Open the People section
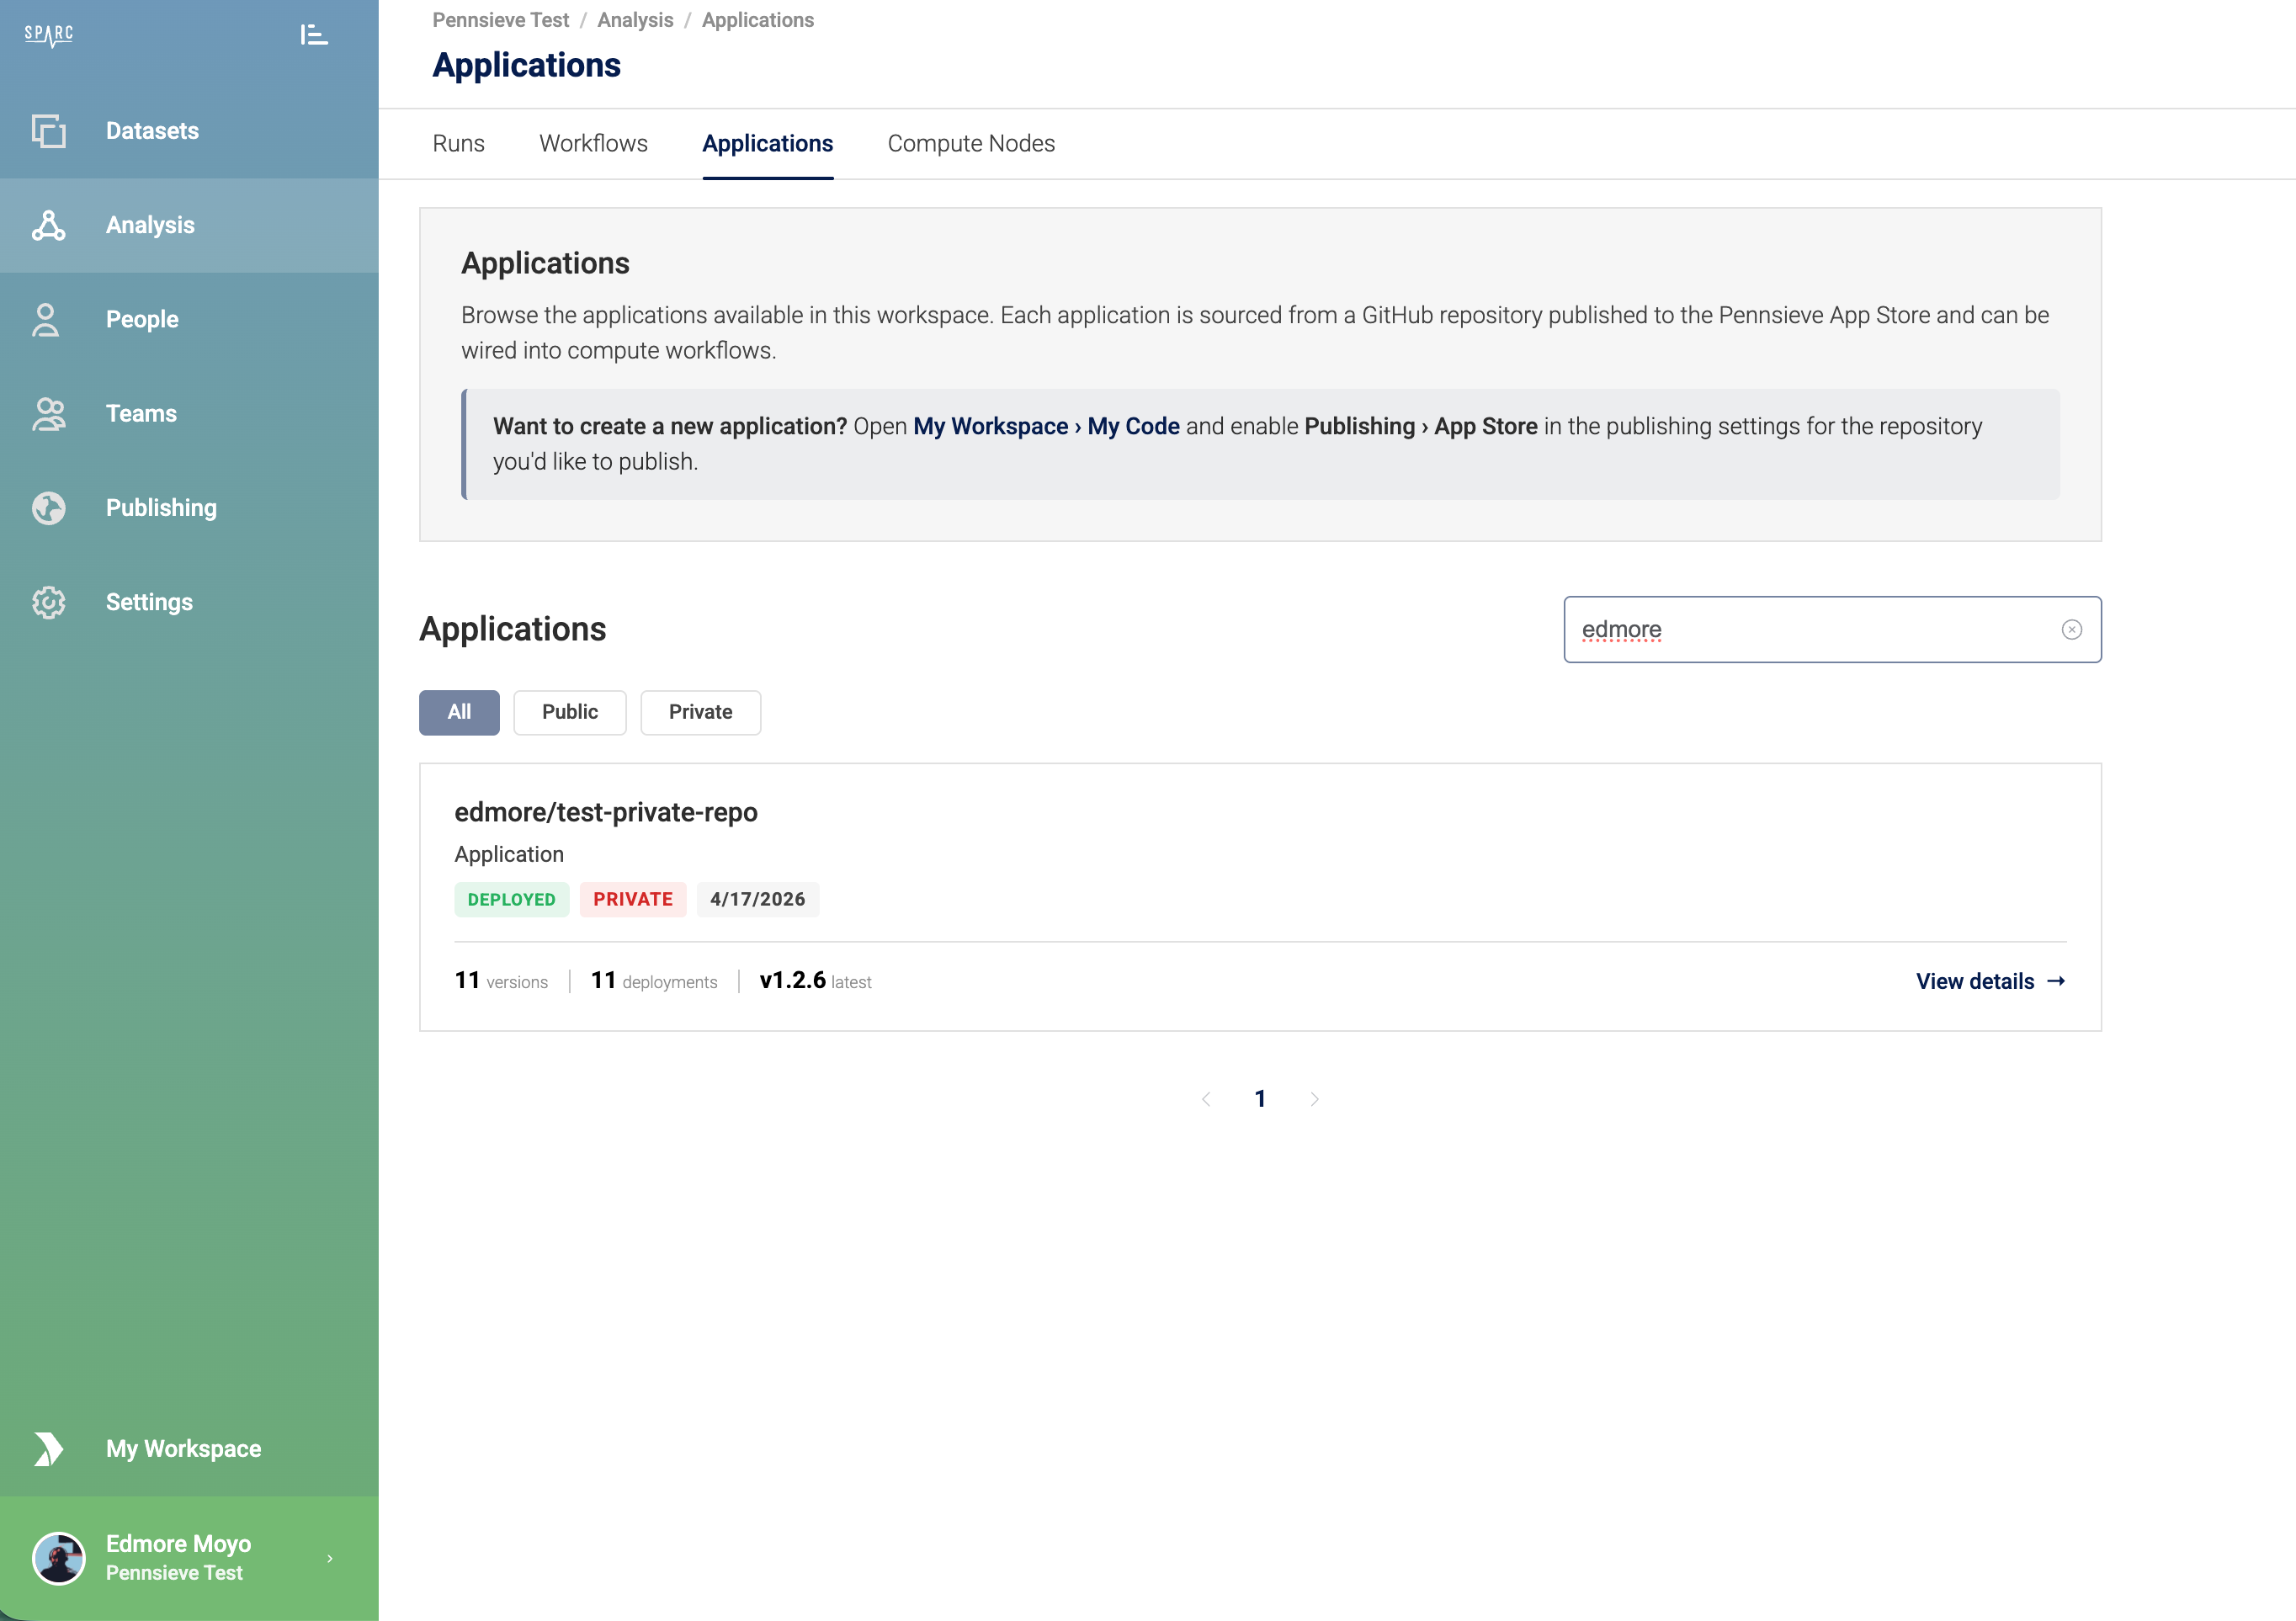 pyautogui.click(x=189, y=319)
